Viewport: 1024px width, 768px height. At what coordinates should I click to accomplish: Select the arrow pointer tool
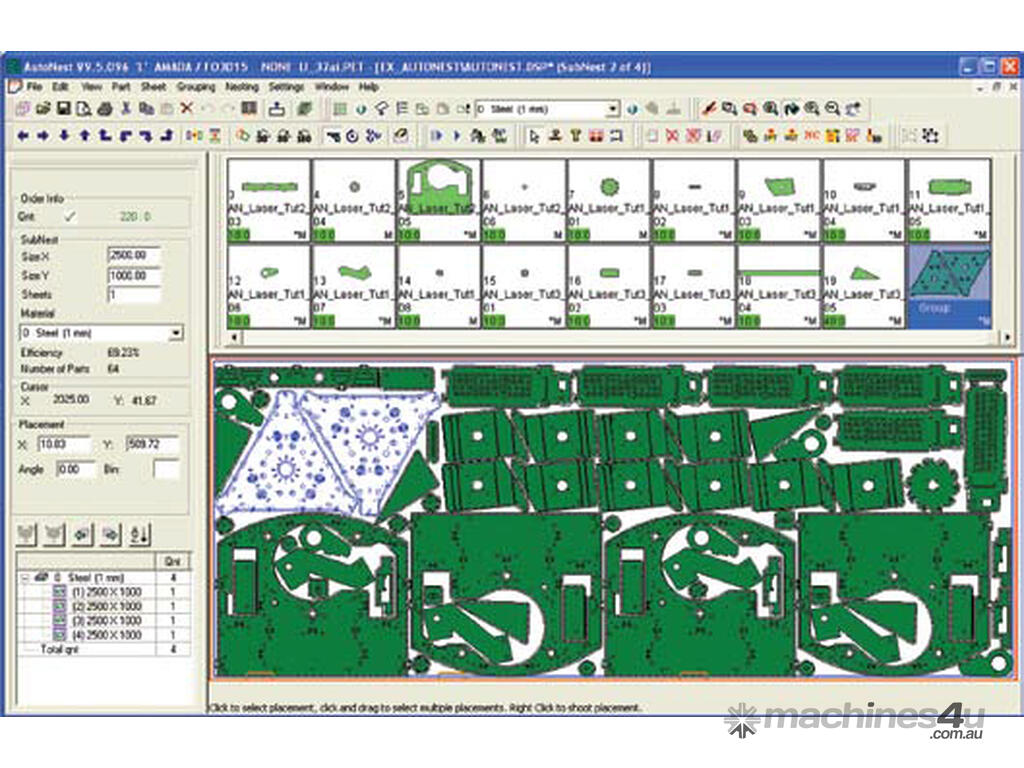[x=535, y=135]
